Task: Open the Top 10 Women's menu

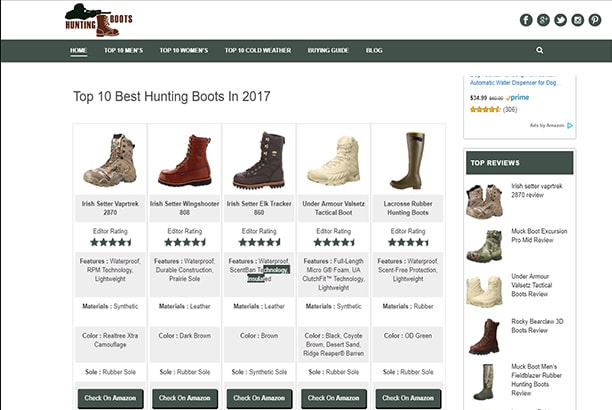Action: 183,50
